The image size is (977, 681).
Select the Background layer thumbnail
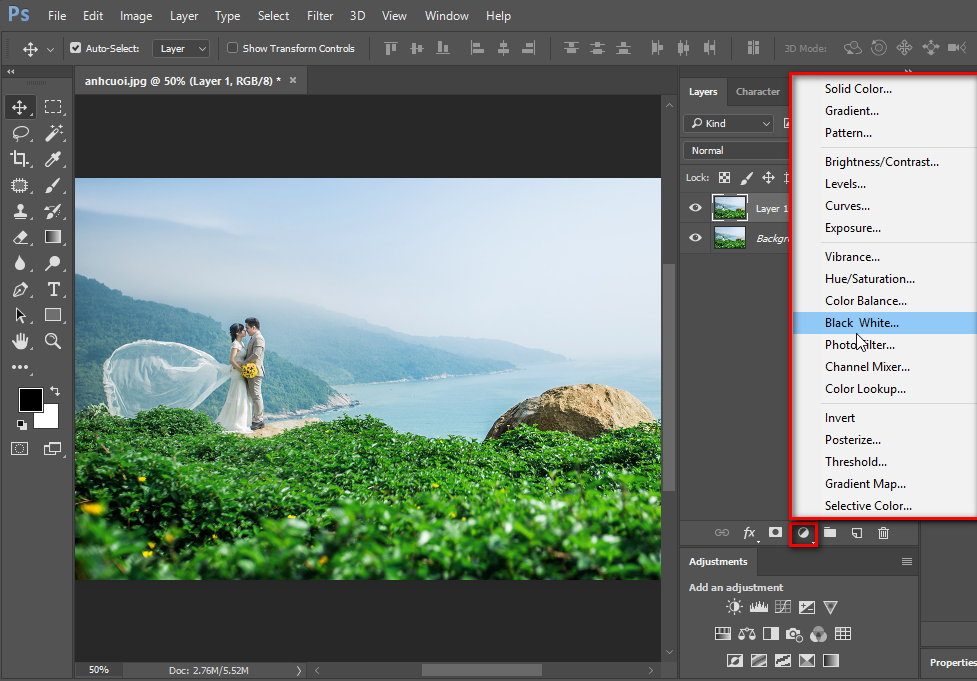[730, 238]
